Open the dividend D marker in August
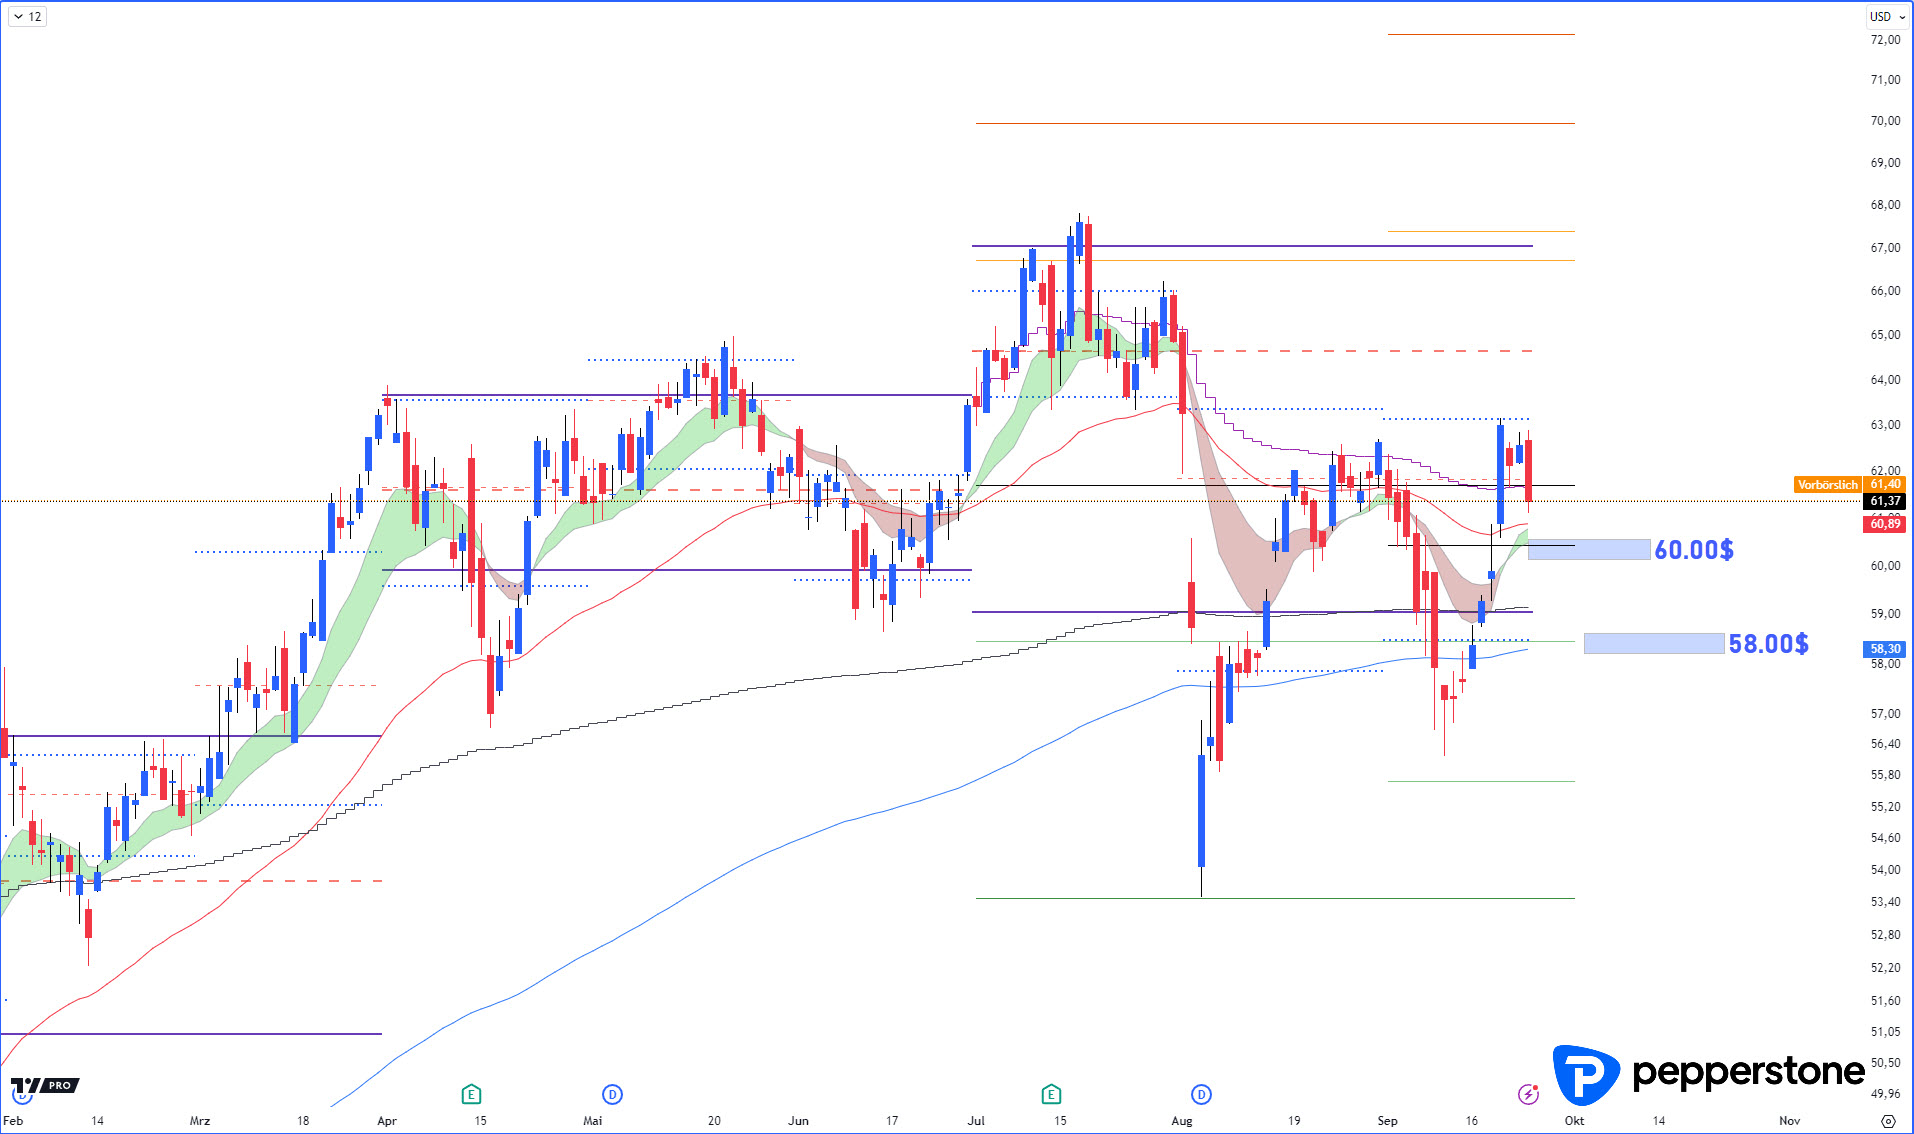Image resolution: width=1914 pixels, height=1134 pixels. (x=1201, y=1094)
